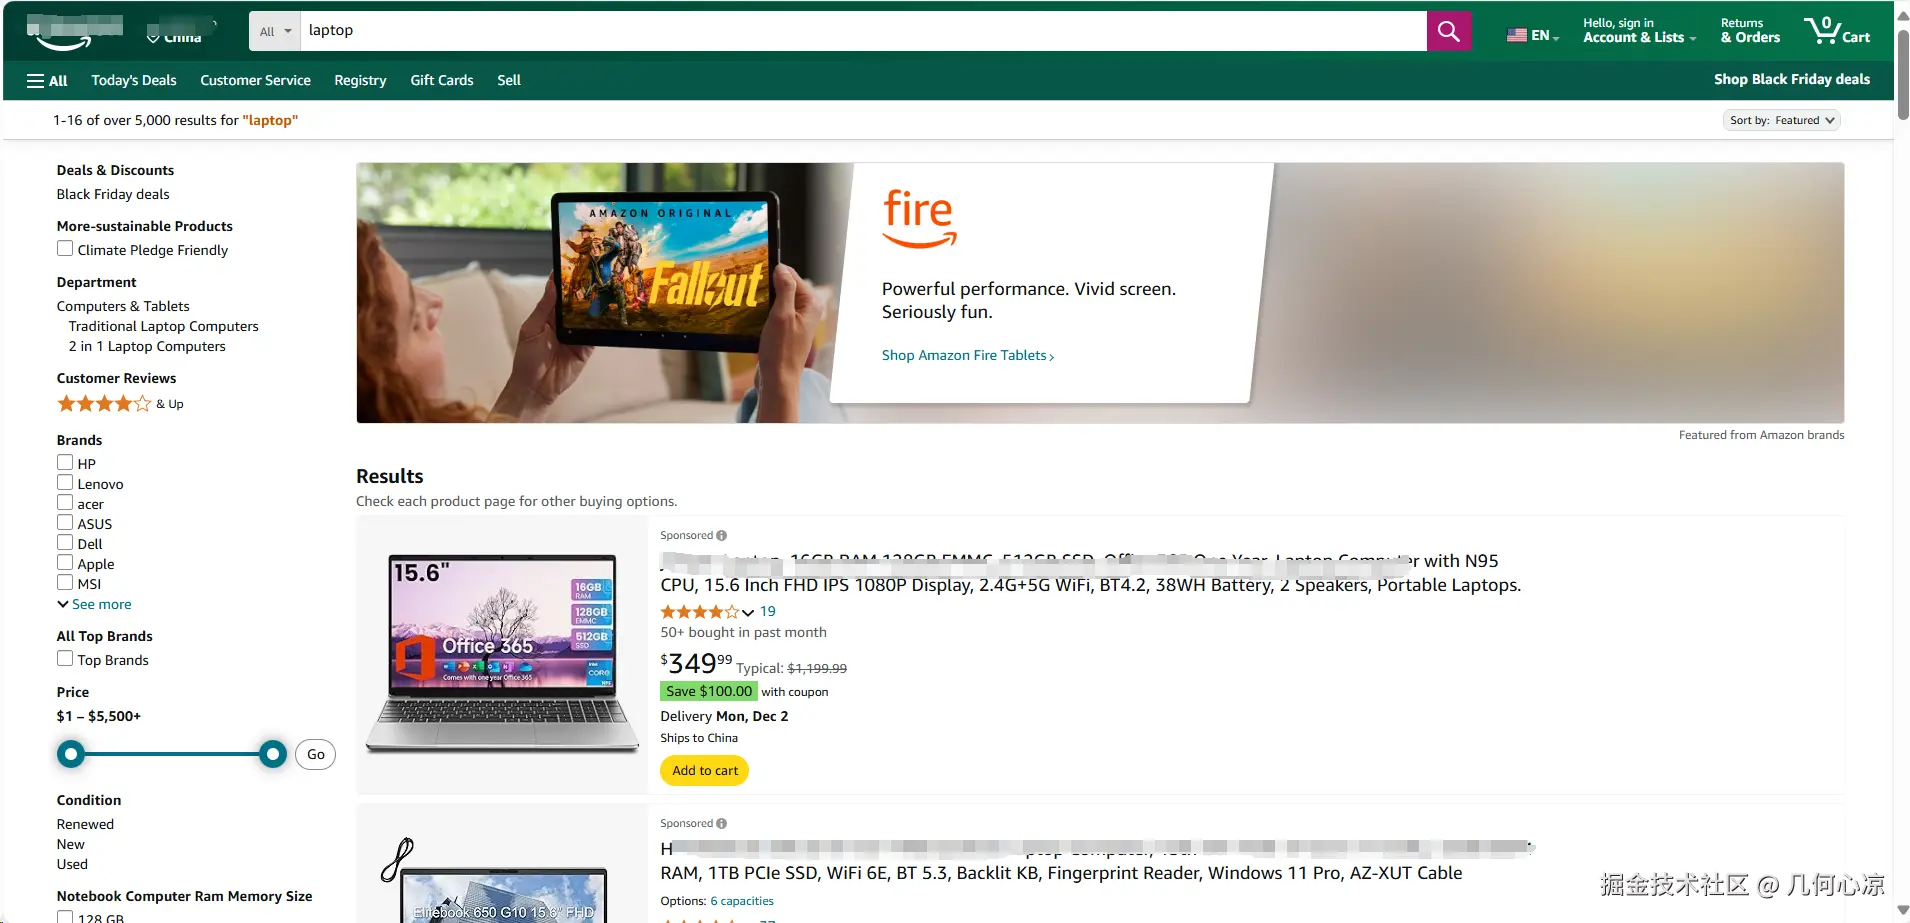Click the delivery location pin for China
1910x923 pixels.
coord(153,37)
